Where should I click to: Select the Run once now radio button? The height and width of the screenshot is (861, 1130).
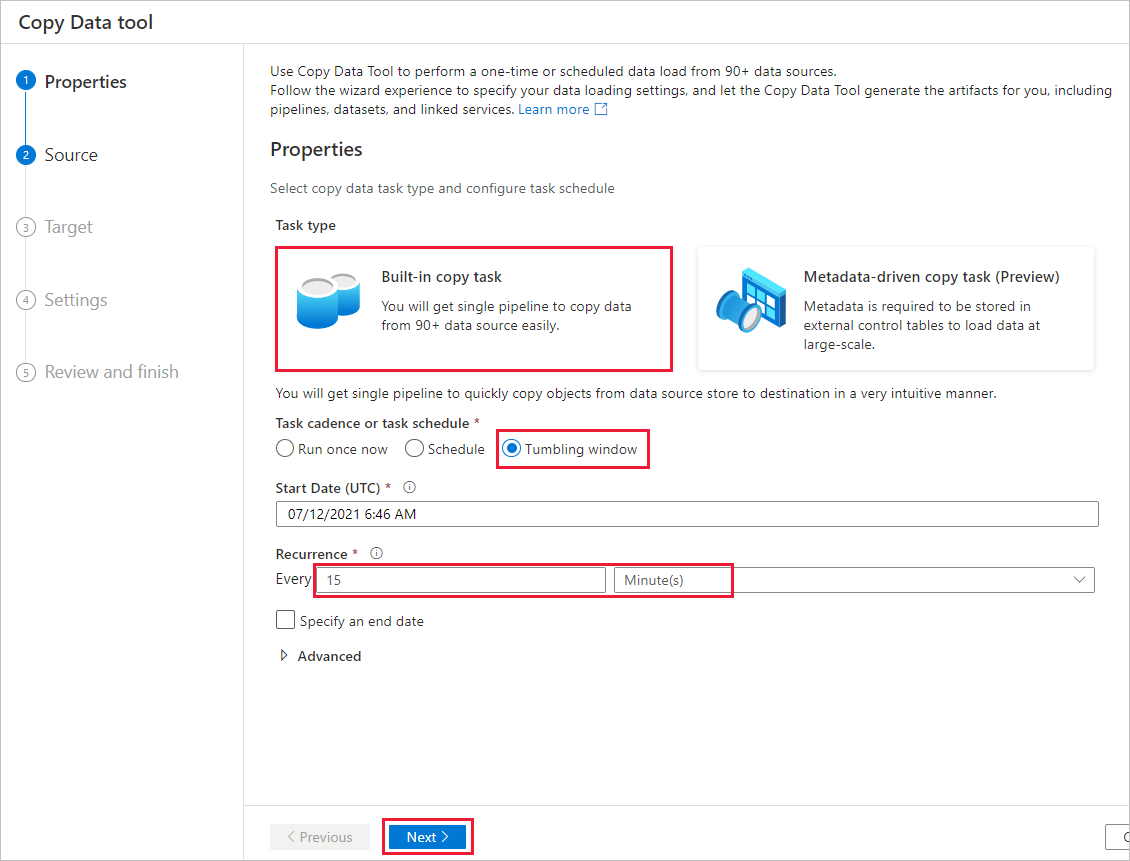(x=285, y=449)
